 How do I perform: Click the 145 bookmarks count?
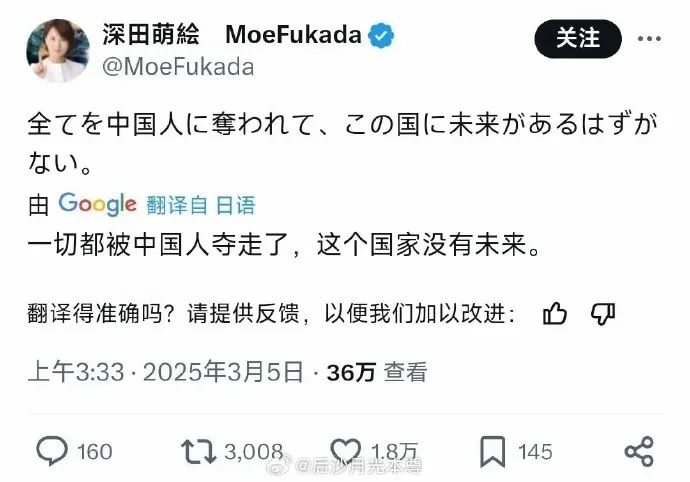(x=536, y=452)
